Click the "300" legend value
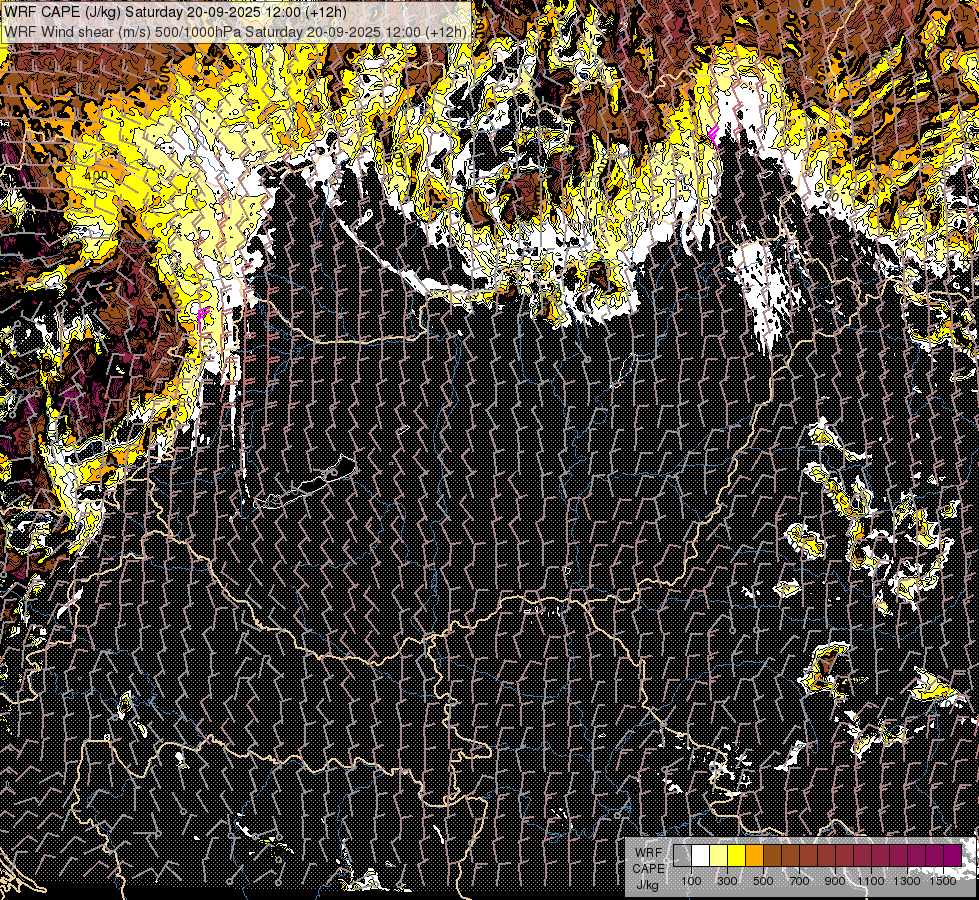 click(x=727, y=881)
